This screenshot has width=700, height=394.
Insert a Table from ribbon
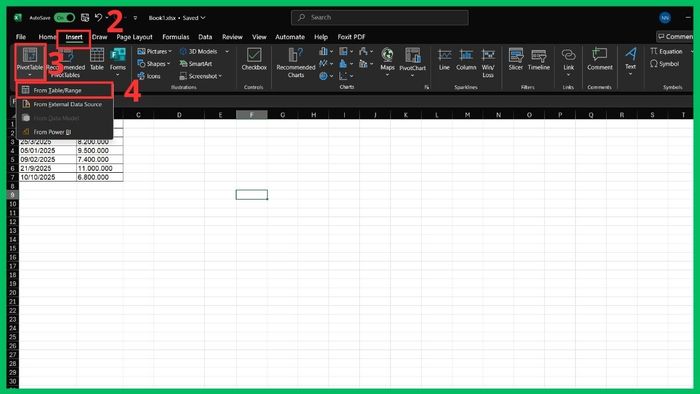pos(97,59)
